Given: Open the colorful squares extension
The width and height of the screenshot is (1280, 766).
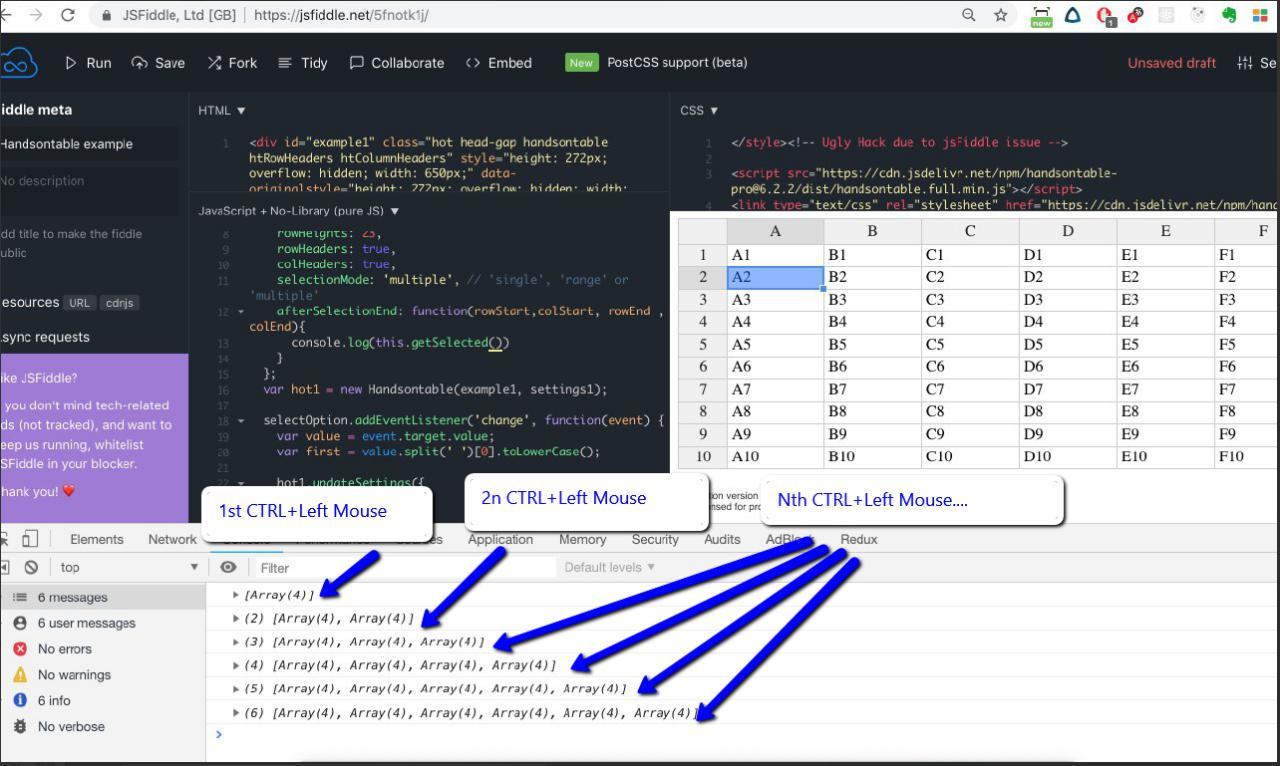Looking at the screenshot, I should coord(1259,15).
